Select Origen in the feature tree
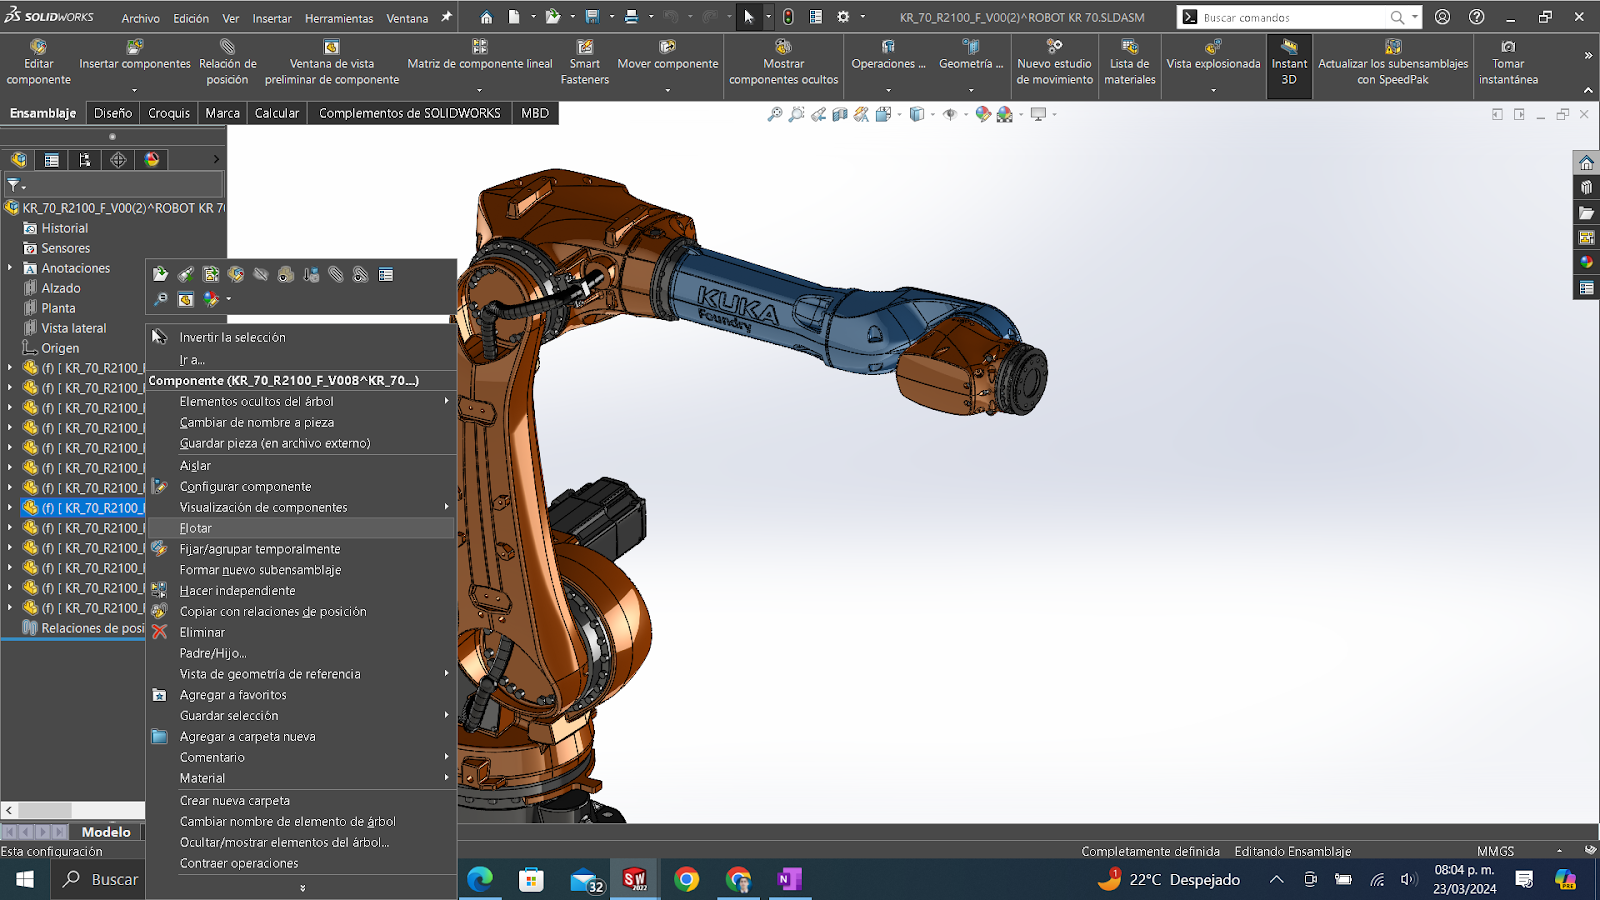 (x=60, y=348)
